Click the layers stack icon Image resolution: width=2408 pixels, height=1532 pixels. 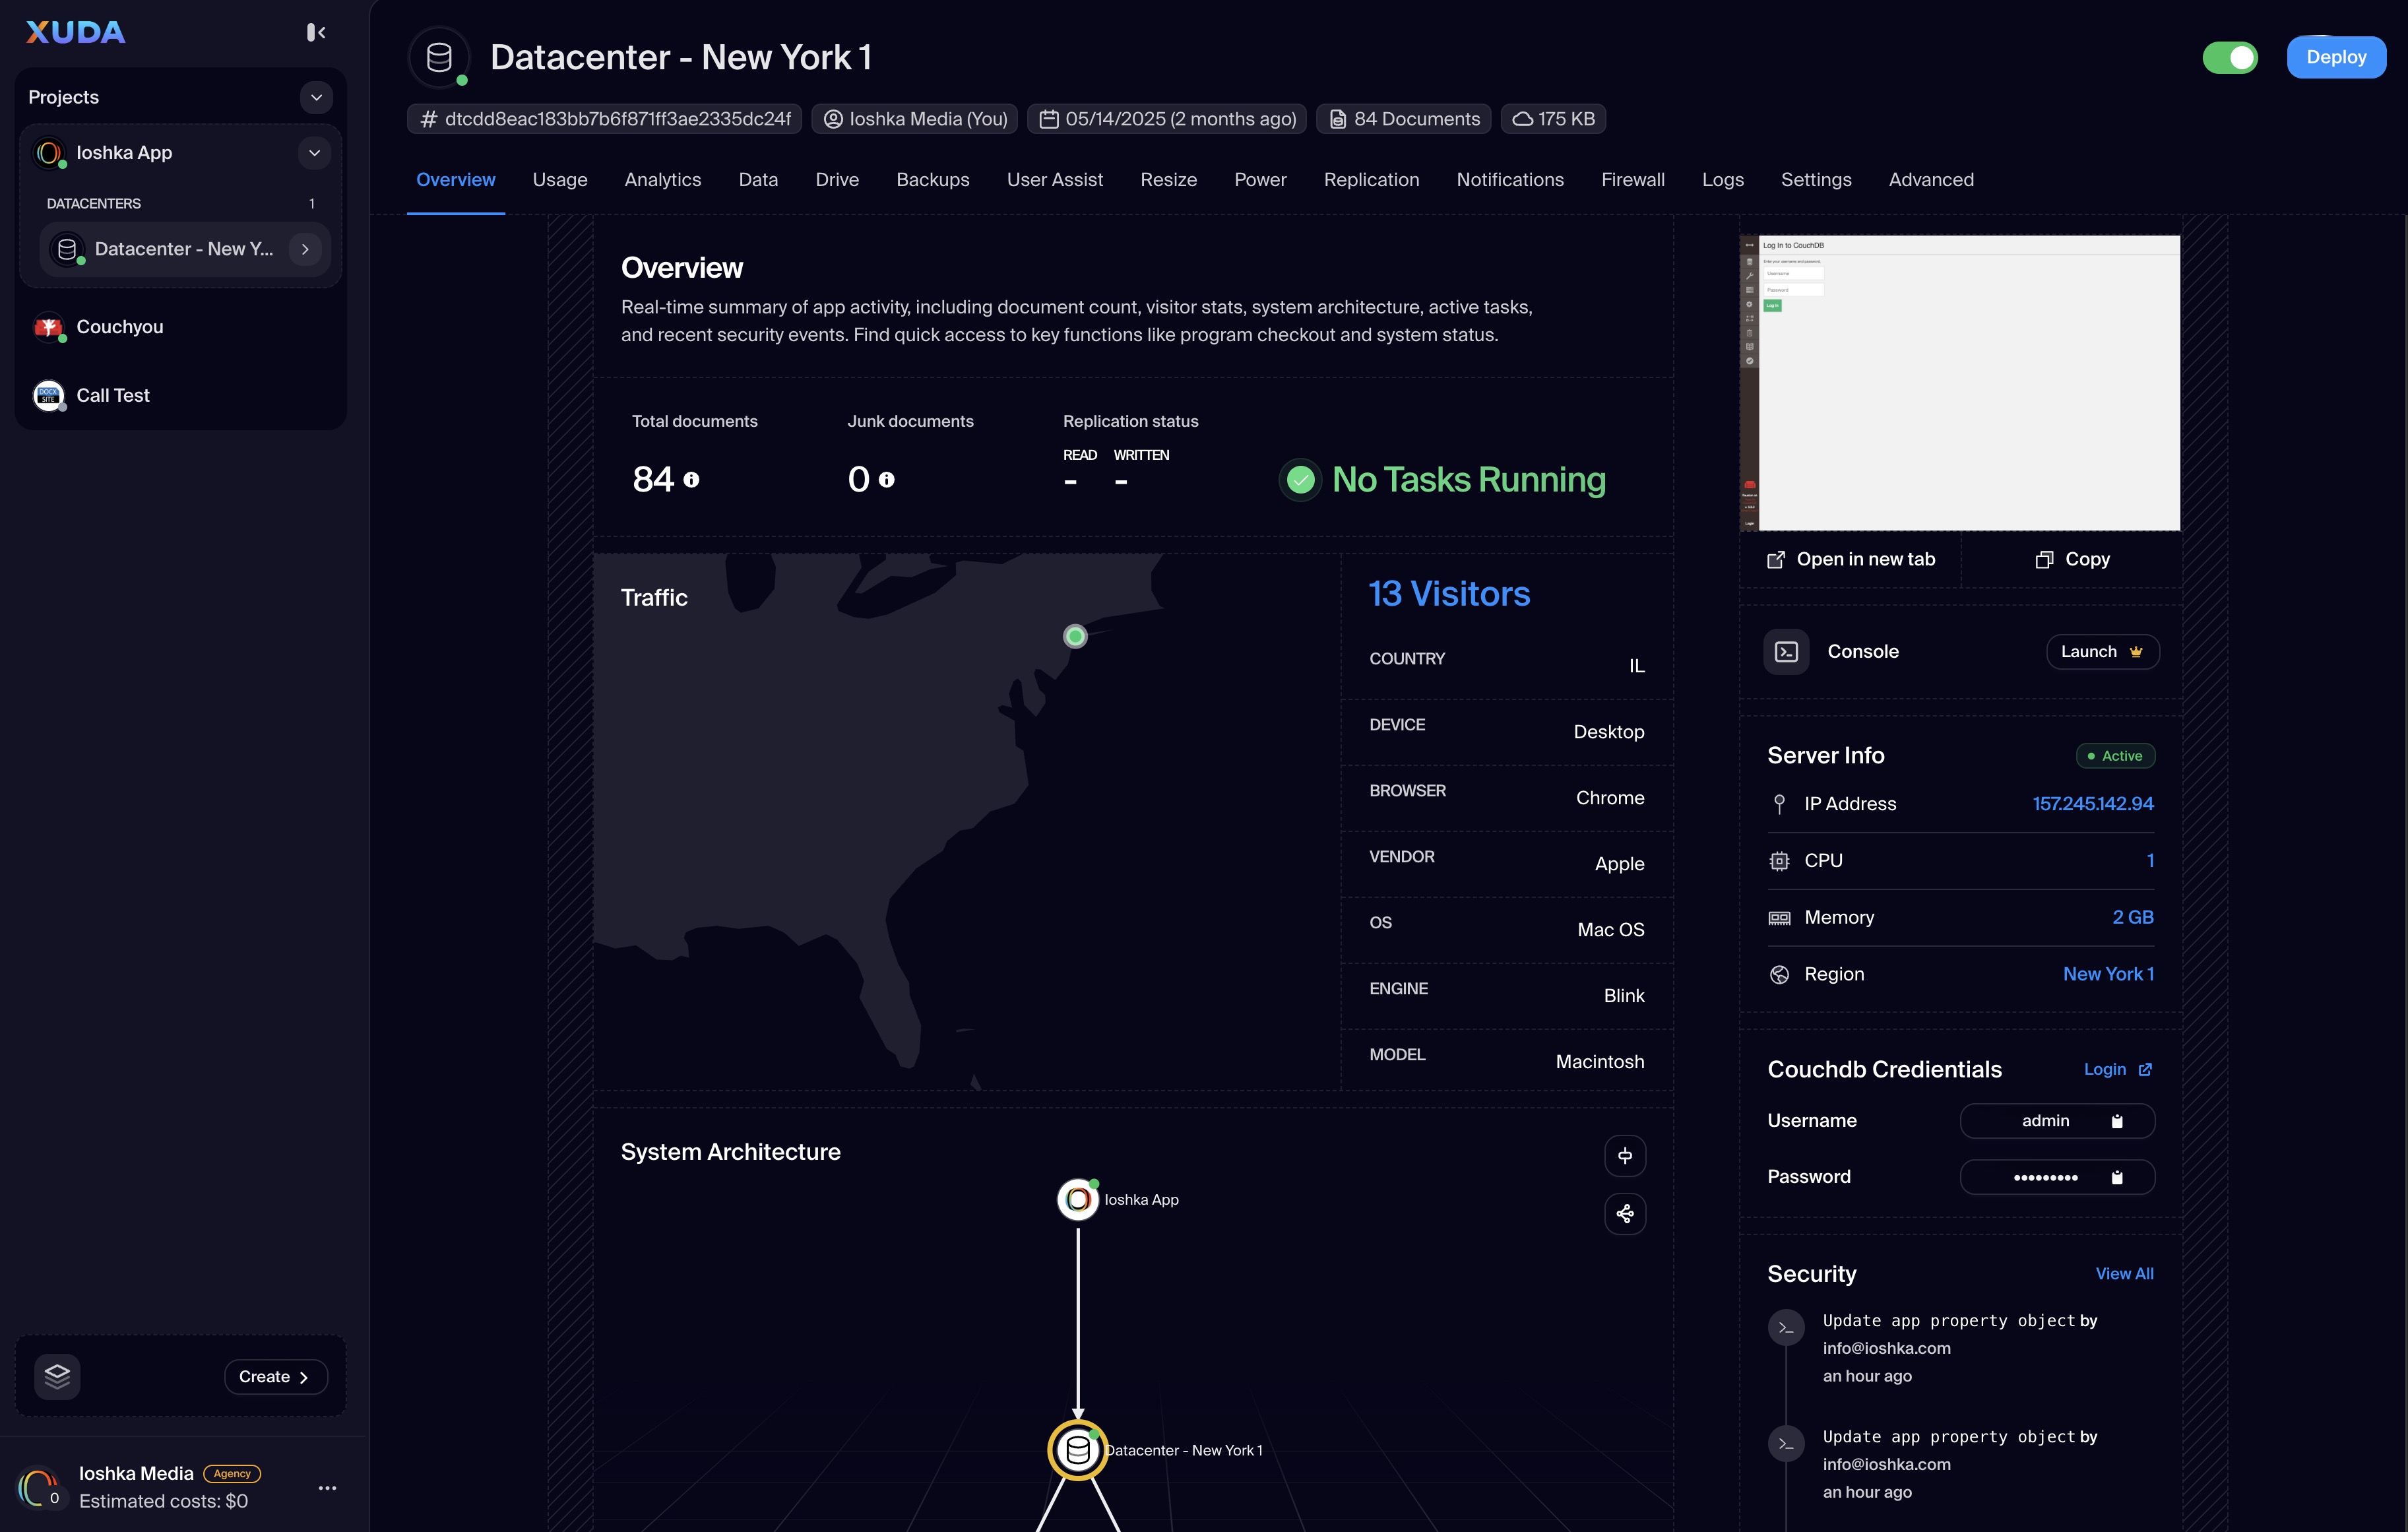[x=57, y=1377]
